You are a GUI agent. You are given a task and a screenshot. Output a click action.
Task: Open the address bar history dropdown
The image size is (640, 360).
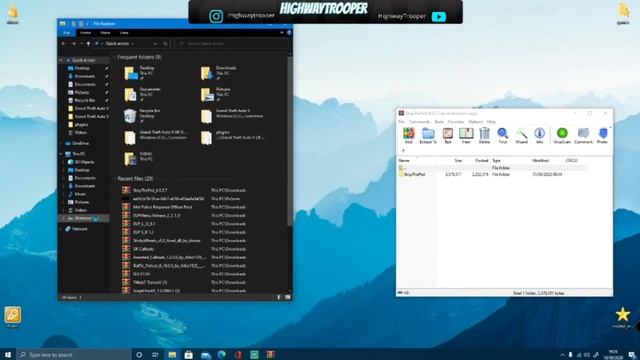click(x=155, y=44)
